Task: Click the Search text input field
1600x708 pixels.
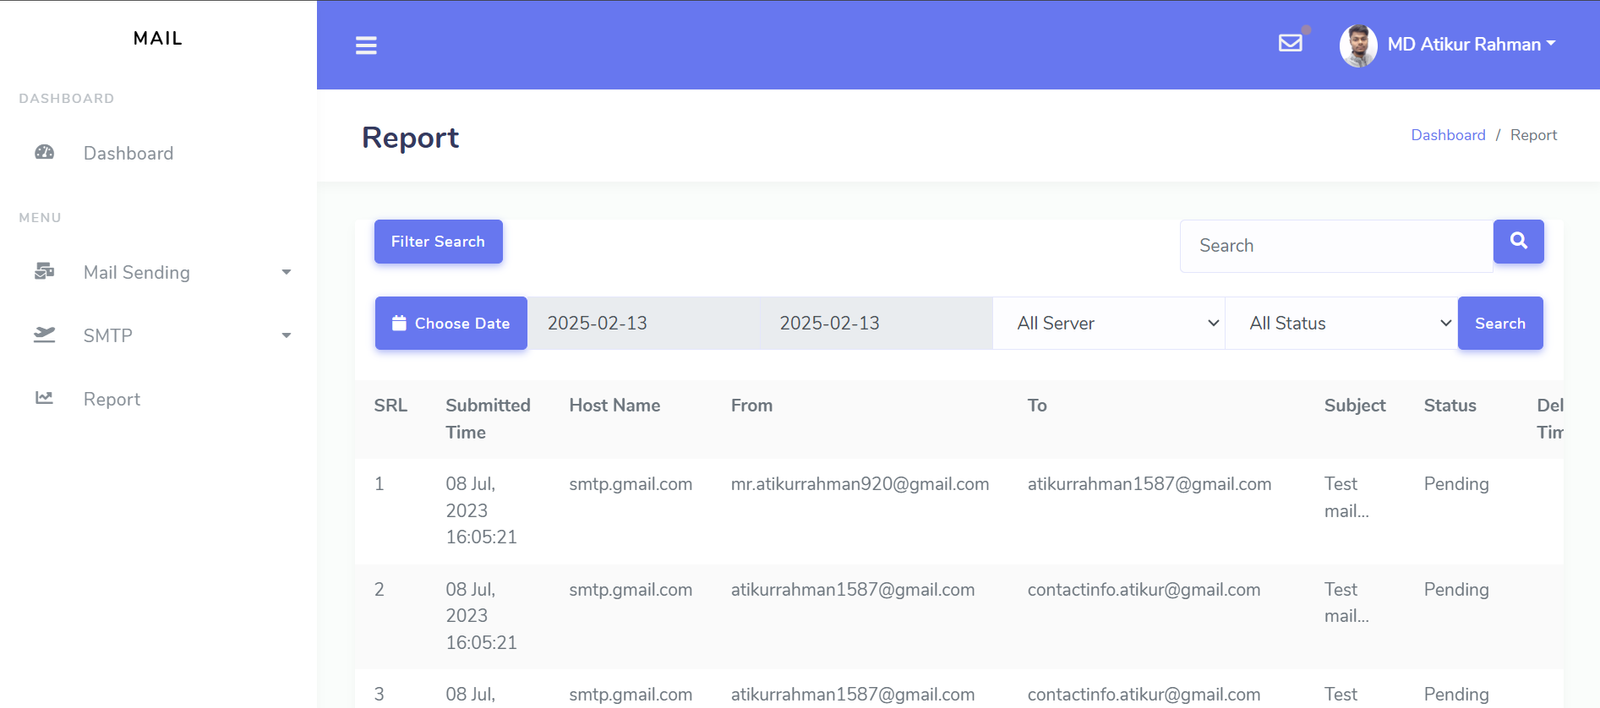Action: (1336, 246)
